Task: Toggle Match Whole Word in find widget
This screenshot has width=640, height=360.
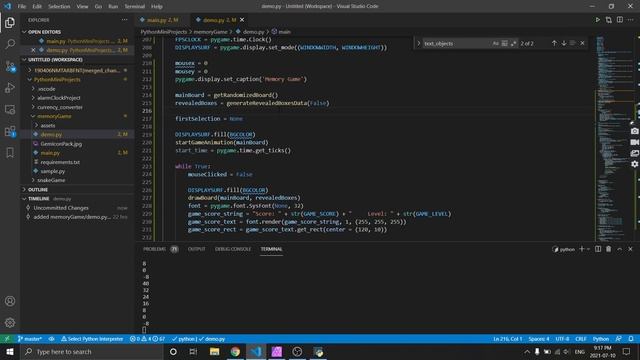Action: (504, 43)
